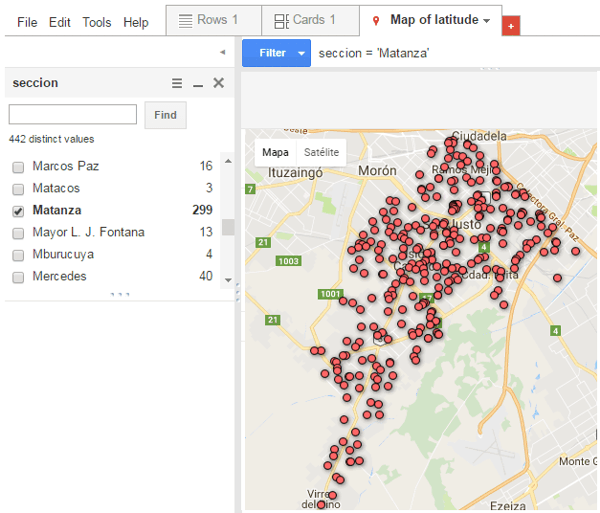Image resolution: width=600 pixels, height=513 pixels.
Task: Click the count 299 next to Matanza
Action: pyautogui.click(x=202, y=210)
